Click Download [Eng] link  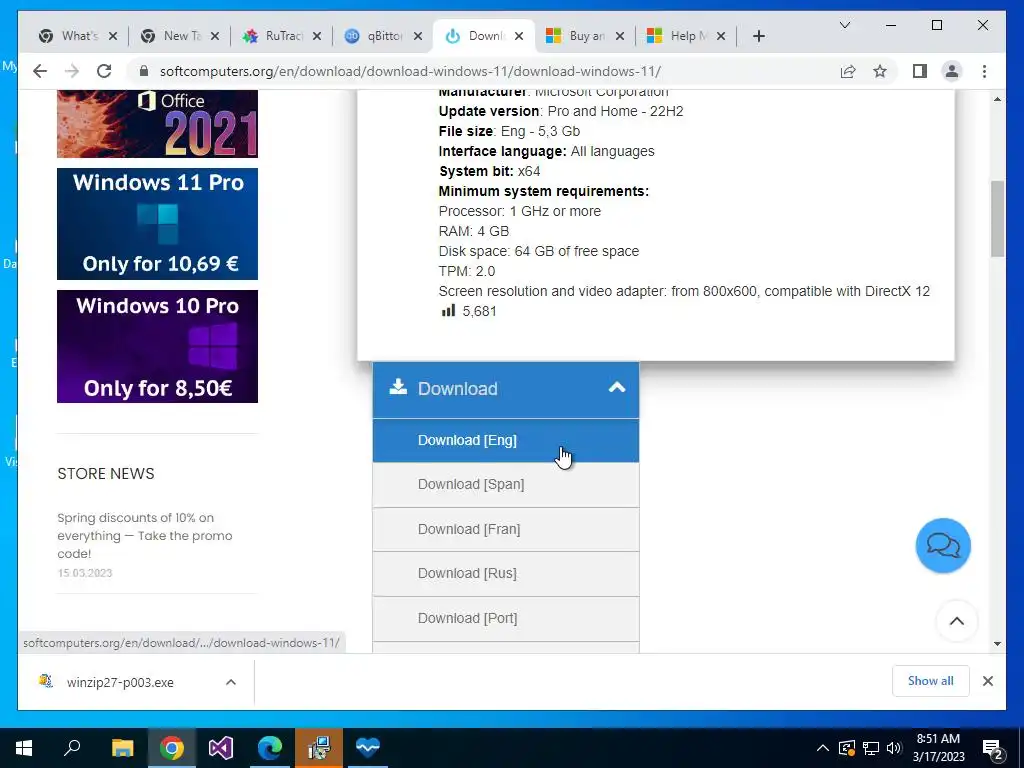505,440
